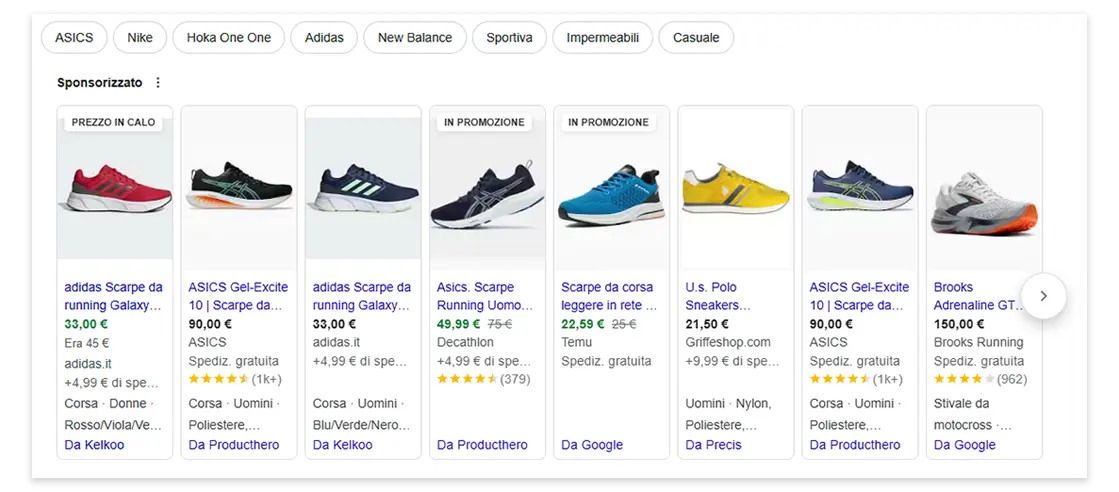The width and height of the screenshot is (1119, 492).
Task: Choose the Hoka One One chip
Action: tap(228, 38)
